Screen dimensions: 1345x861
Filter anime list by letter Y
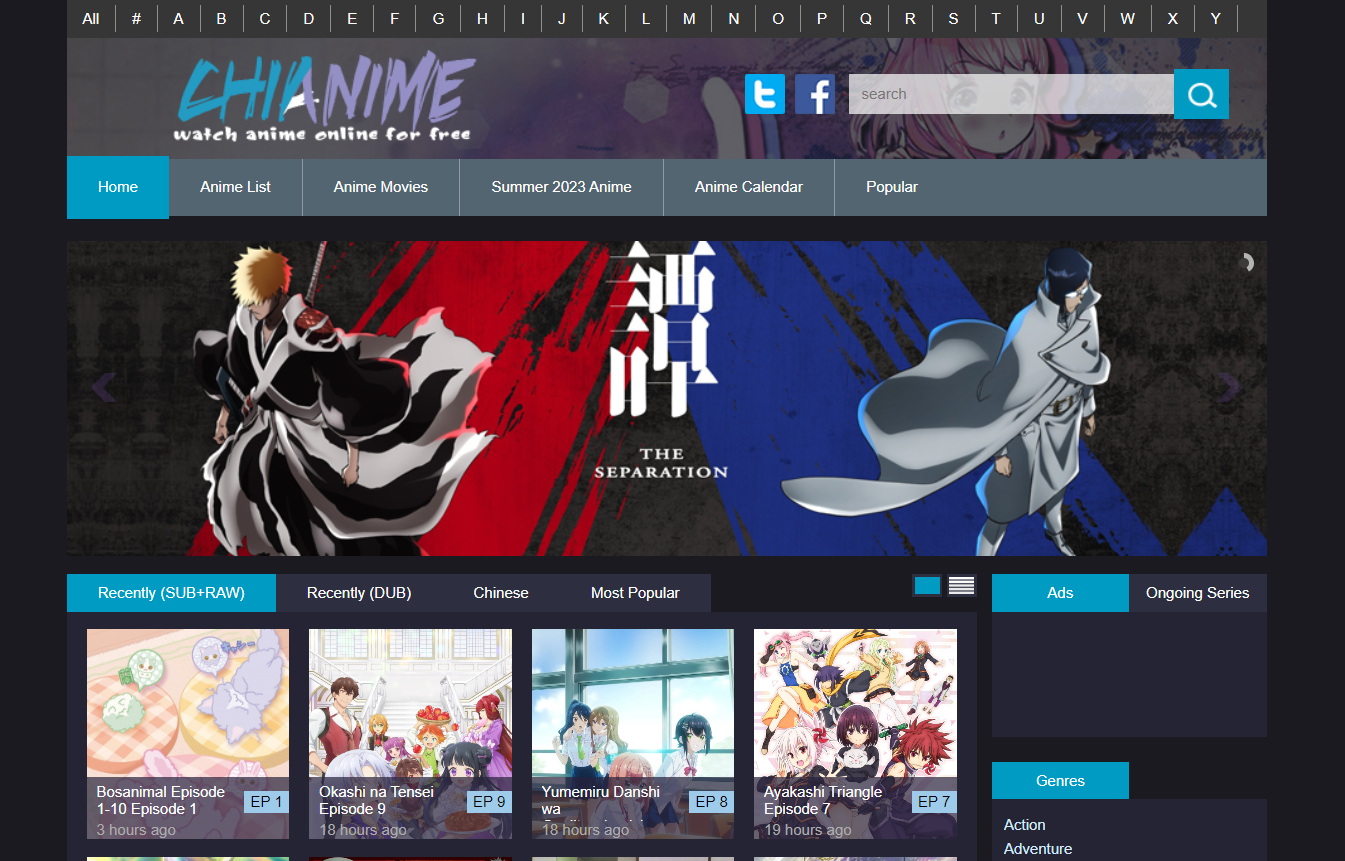[1216, 19]
